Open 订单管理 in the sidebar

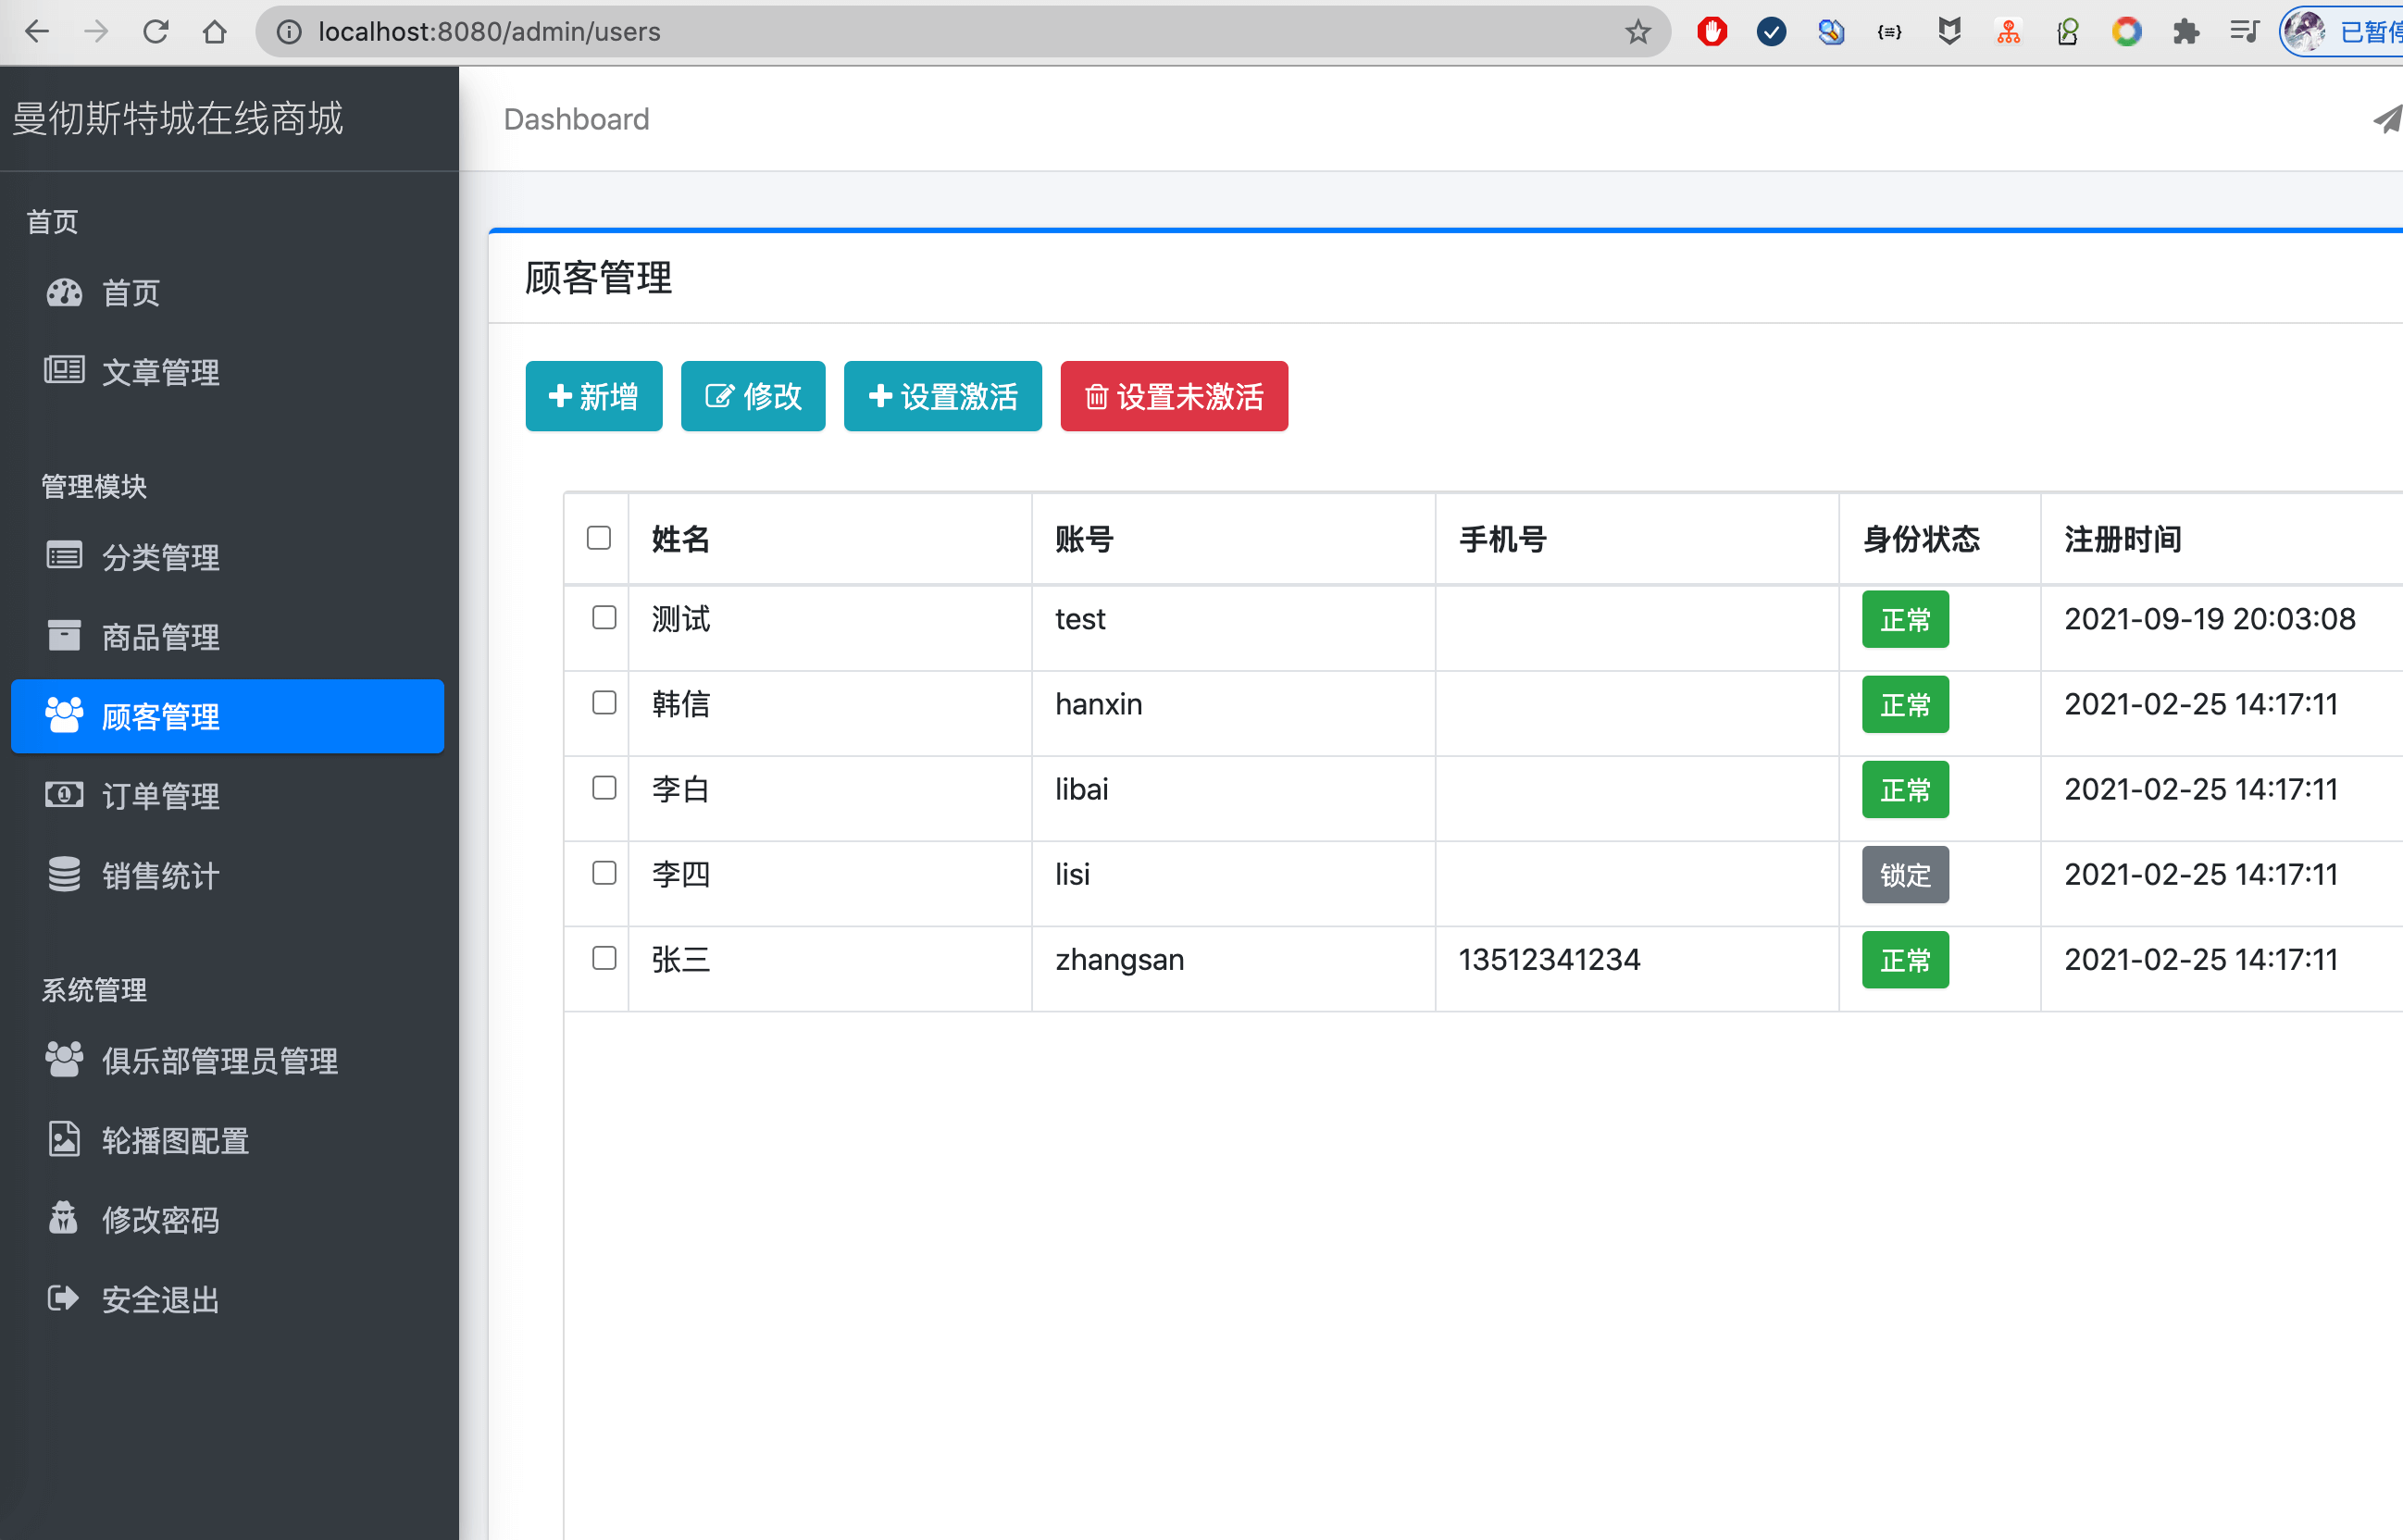(x=228, y=796)
